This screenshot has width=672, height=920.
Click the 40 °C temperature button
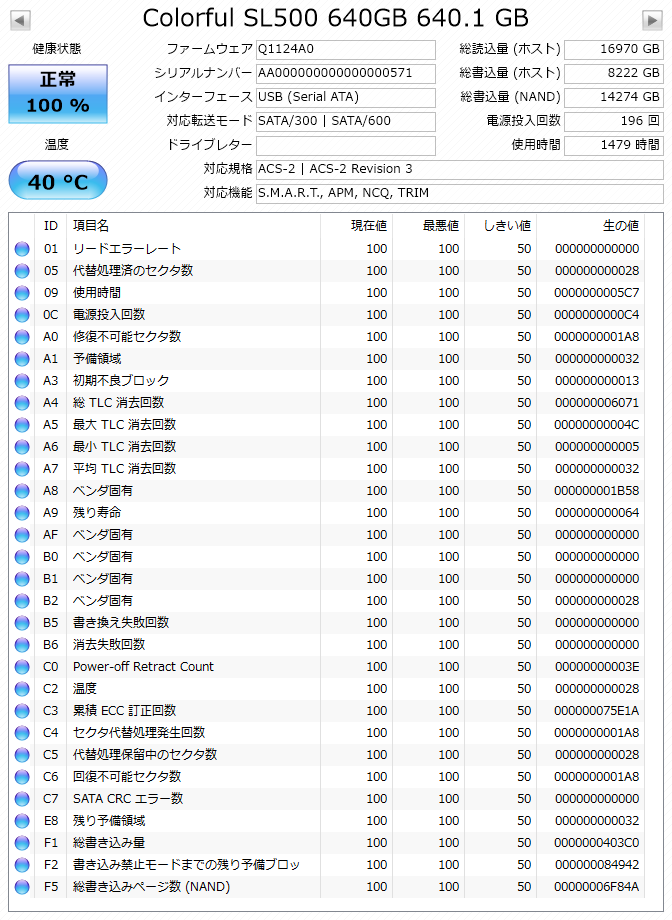click(58, 181)
